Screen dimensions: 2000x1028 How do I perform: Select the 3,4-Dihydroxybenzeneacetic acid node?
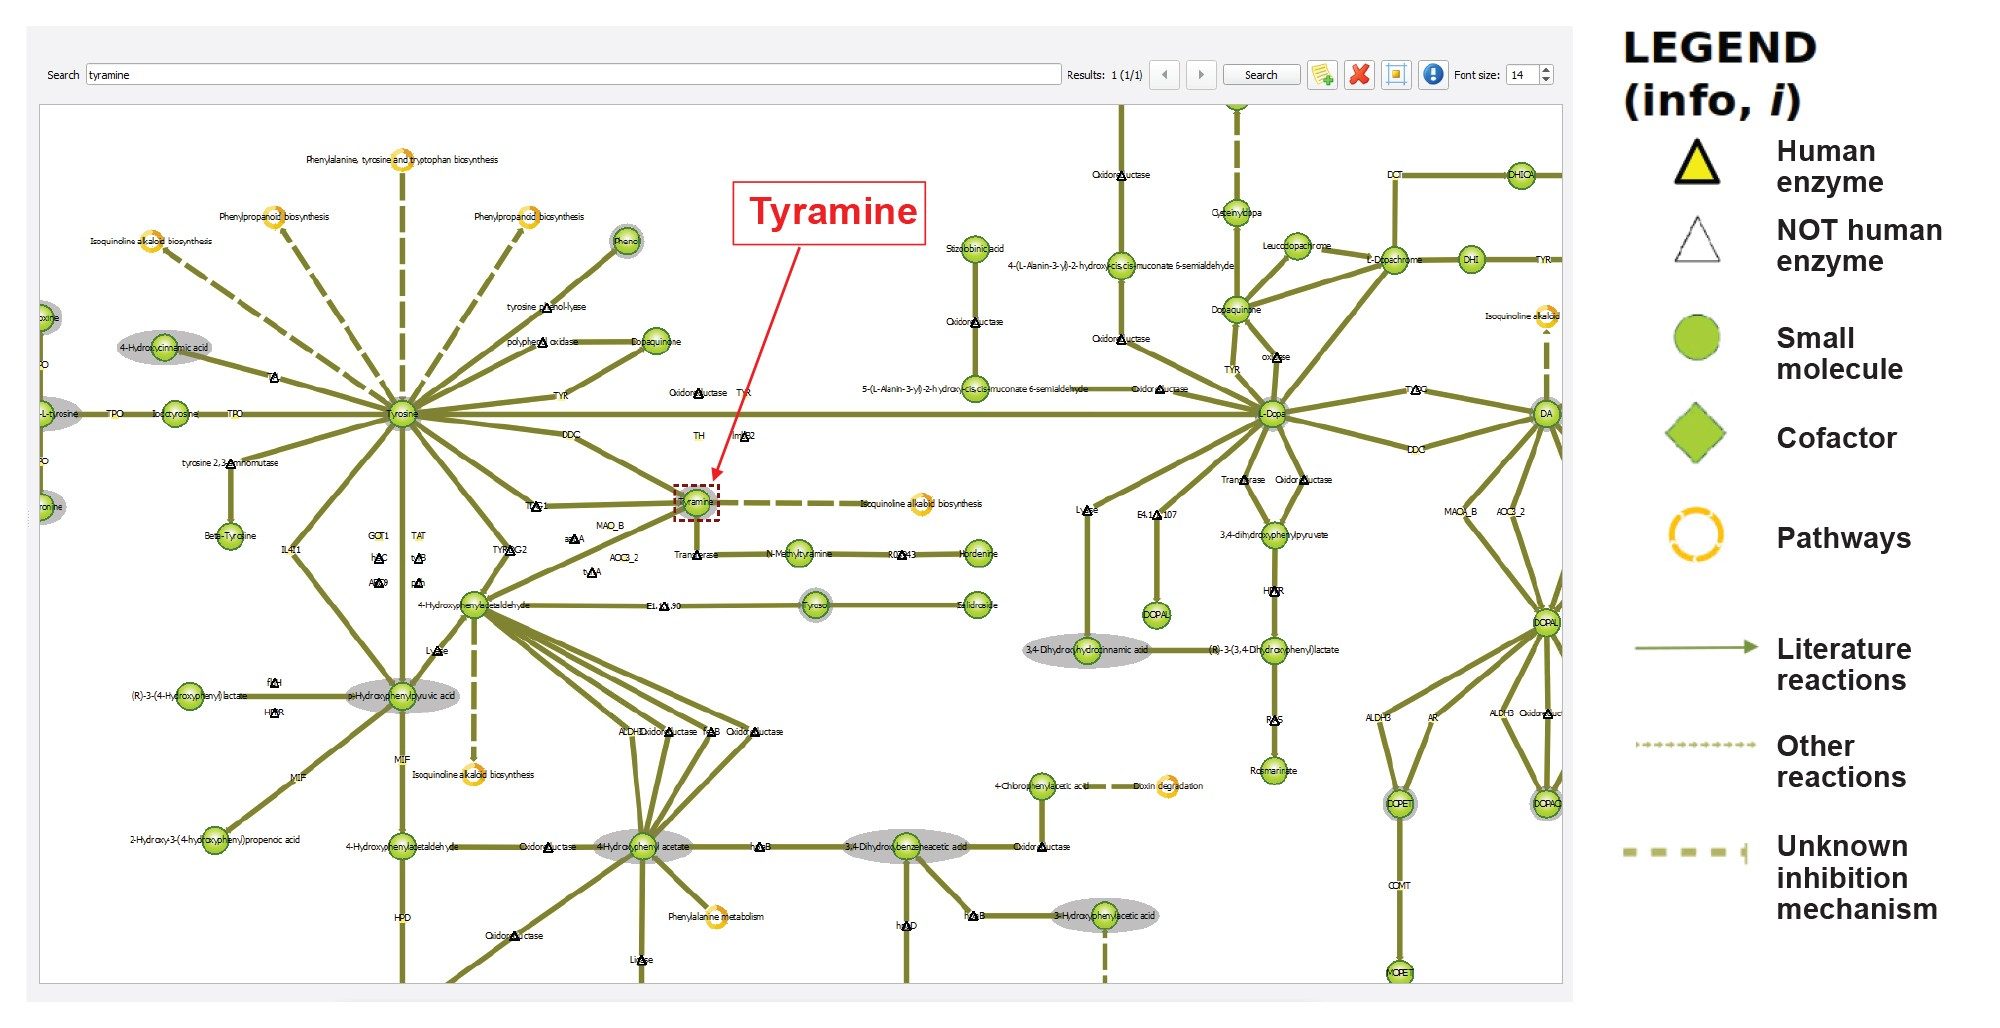tap(906, 847)
